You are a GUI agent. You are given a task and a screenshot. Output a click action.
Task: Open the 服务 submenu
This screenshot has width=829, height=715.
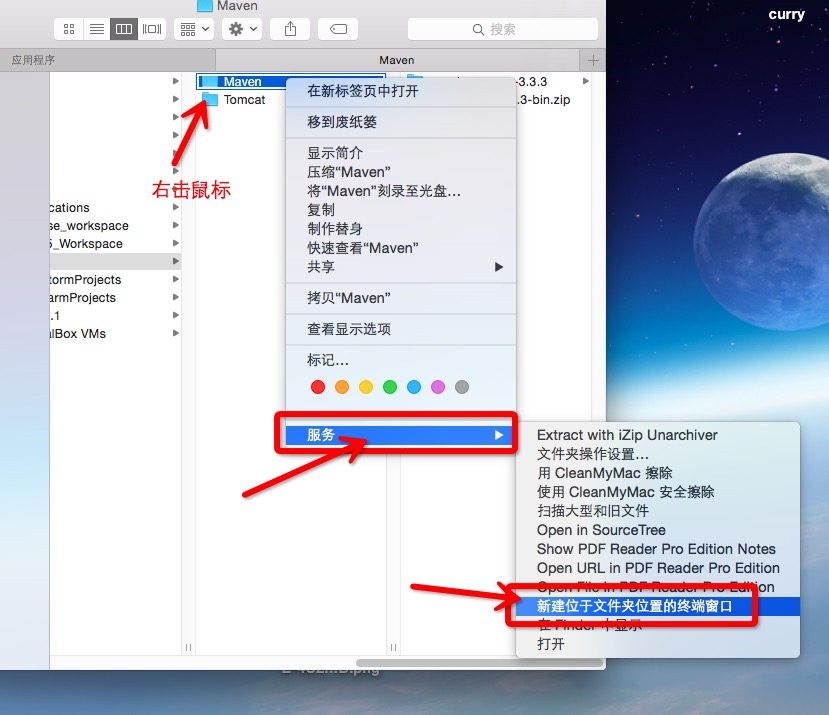tap(401, 435)
